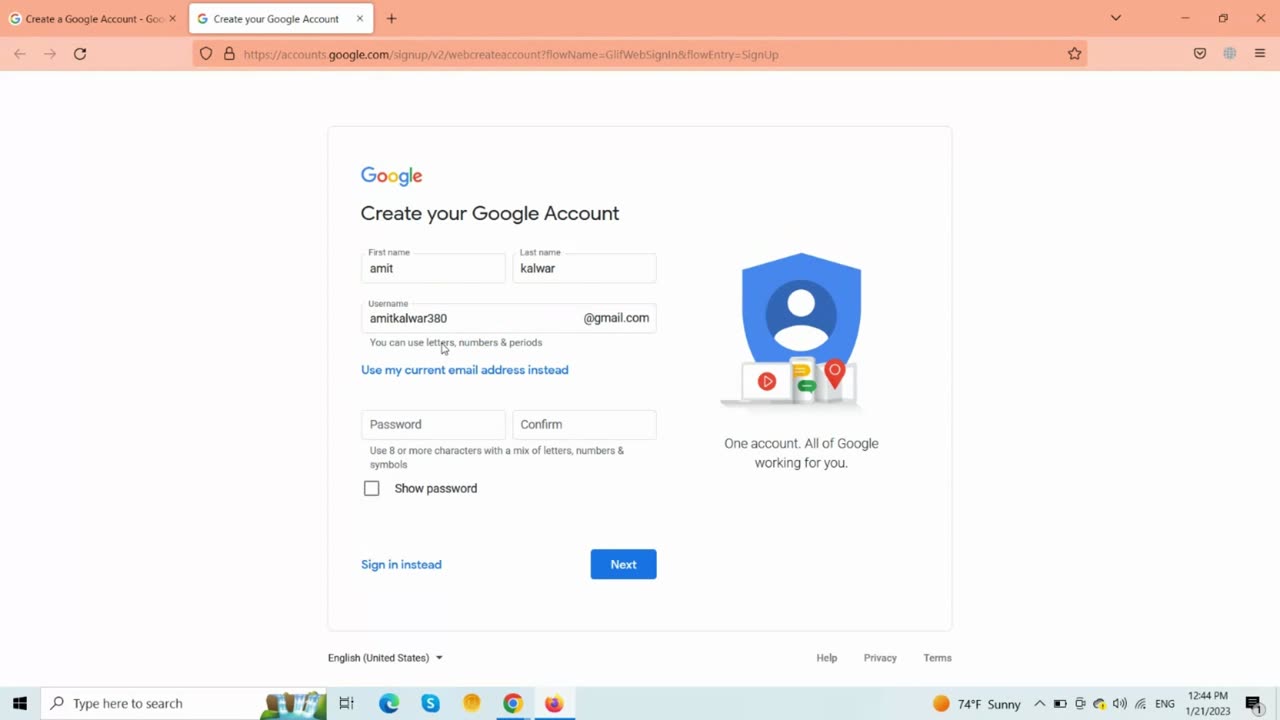Viewport: 1280px width, 720px height.
Task: Click the padlock site security icon
Action: pos(229,54)
